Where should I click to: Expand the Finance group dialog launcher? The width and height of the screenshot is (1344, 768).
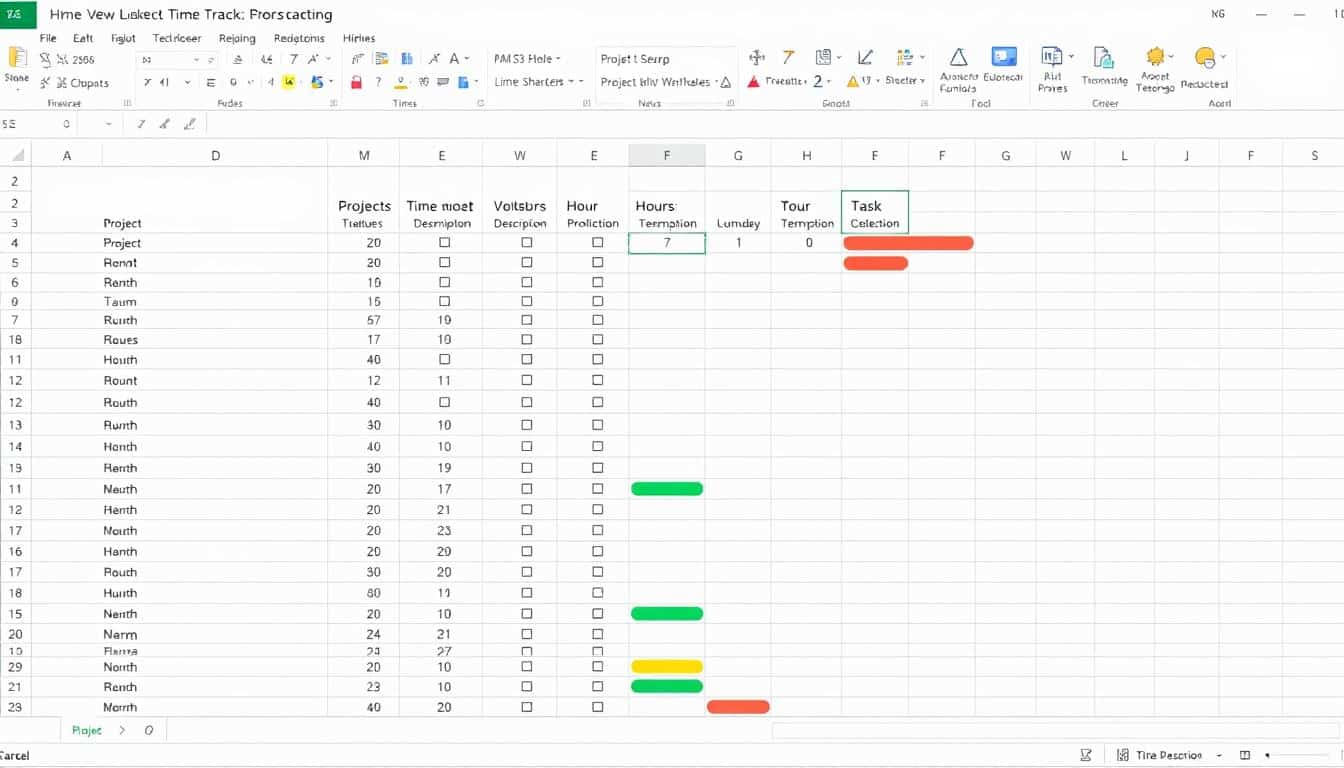coord(127,103)
